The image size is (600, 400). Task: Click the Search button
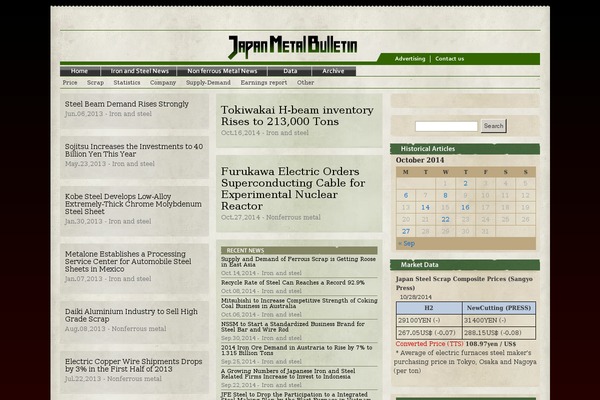[x=494, y=126]
